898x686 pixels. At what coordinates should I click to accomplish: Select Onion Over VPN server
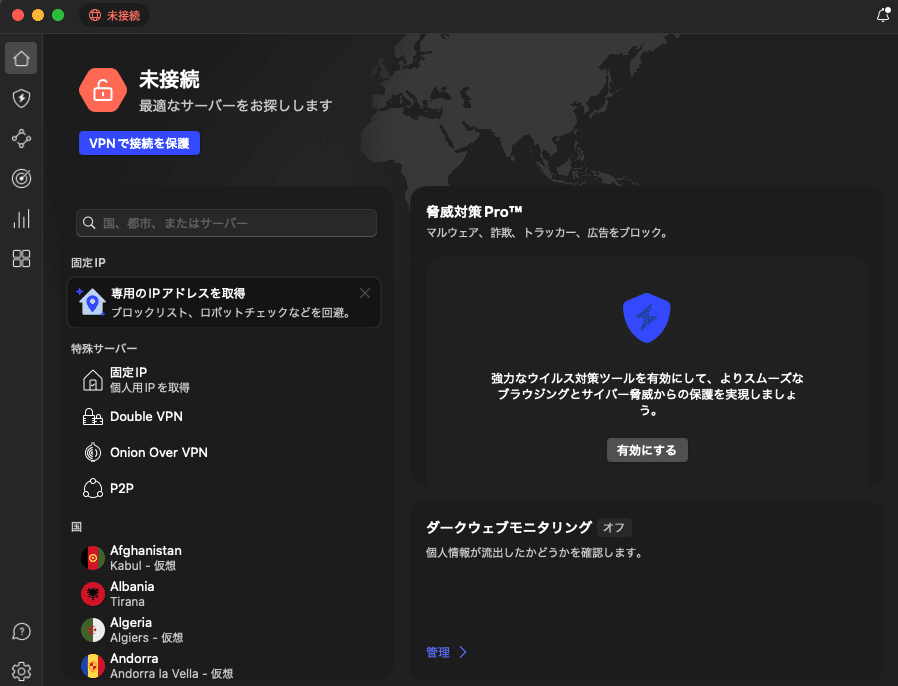tap(158, 453)
